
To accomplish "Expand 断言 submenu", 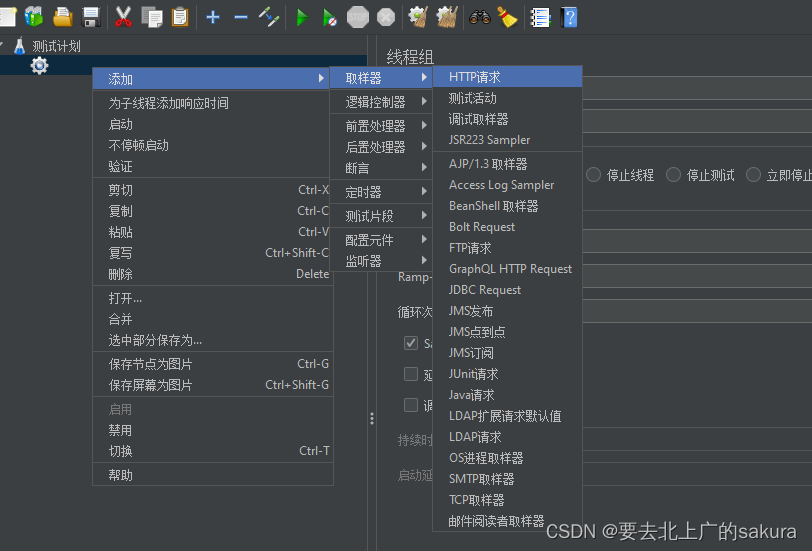I will coord(381,168).
